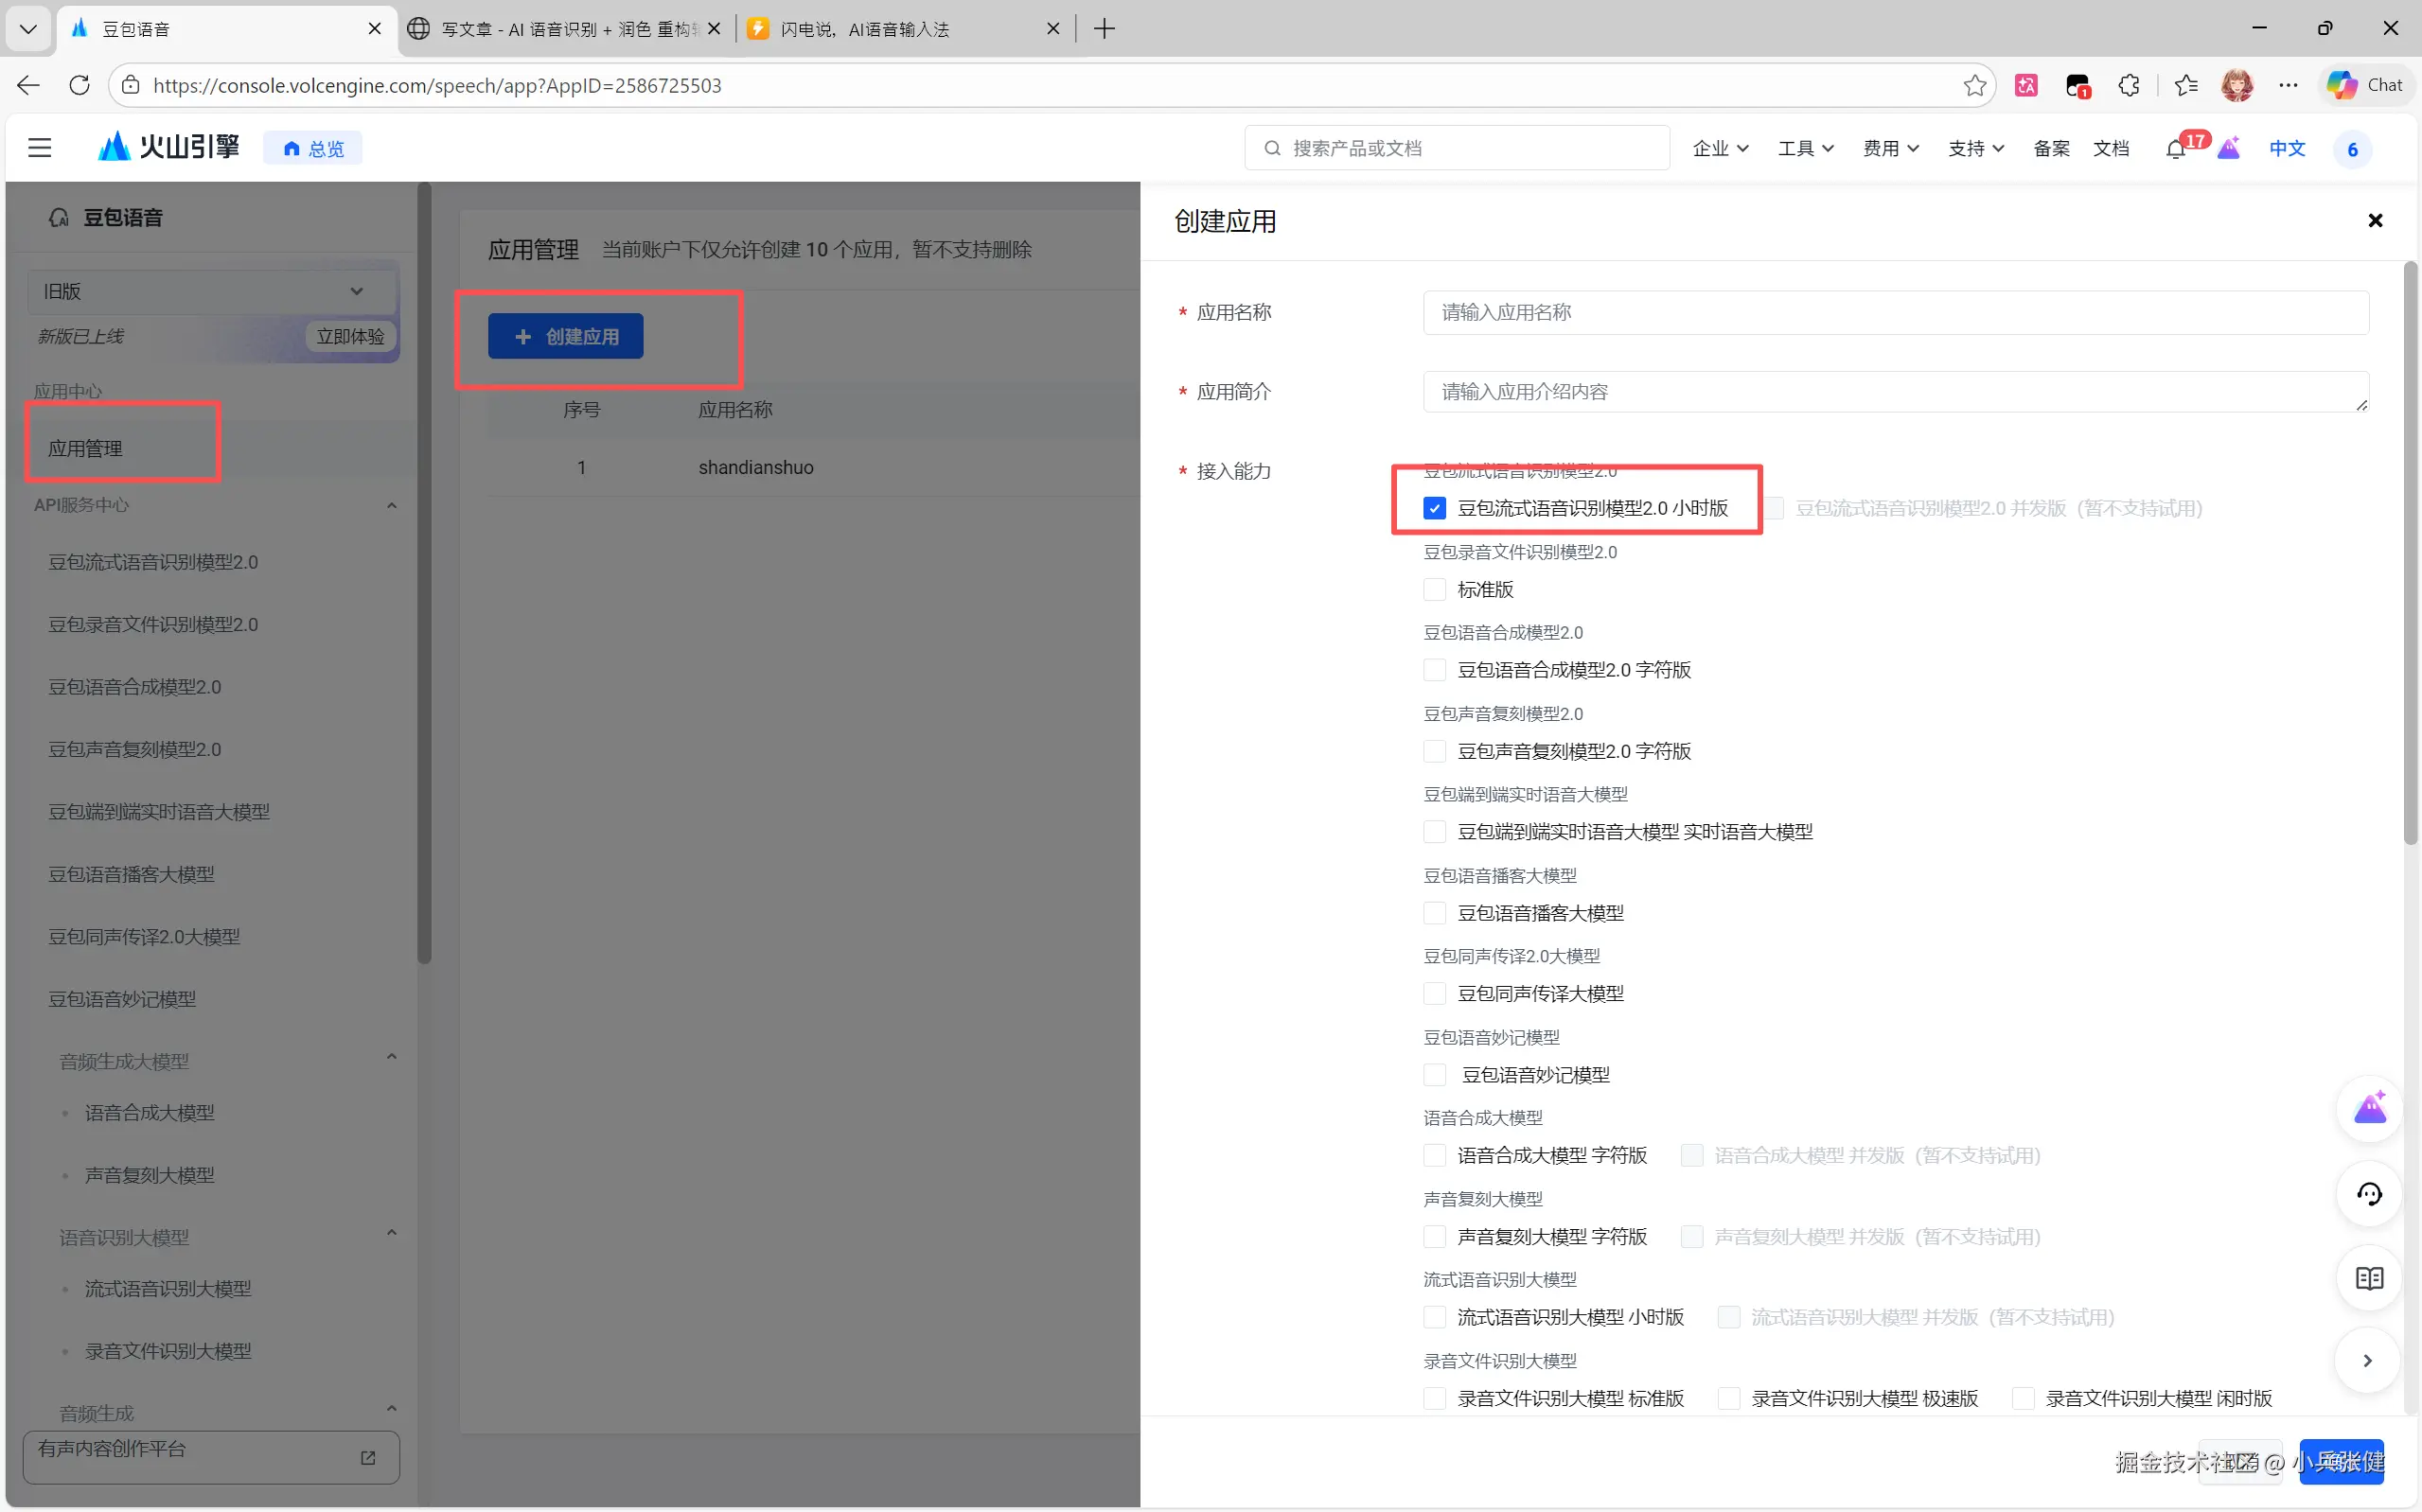The width and height of the screenshot is (2422, 1512).
Task: Collapse the API服务中心 section
Action: (391, 505)
